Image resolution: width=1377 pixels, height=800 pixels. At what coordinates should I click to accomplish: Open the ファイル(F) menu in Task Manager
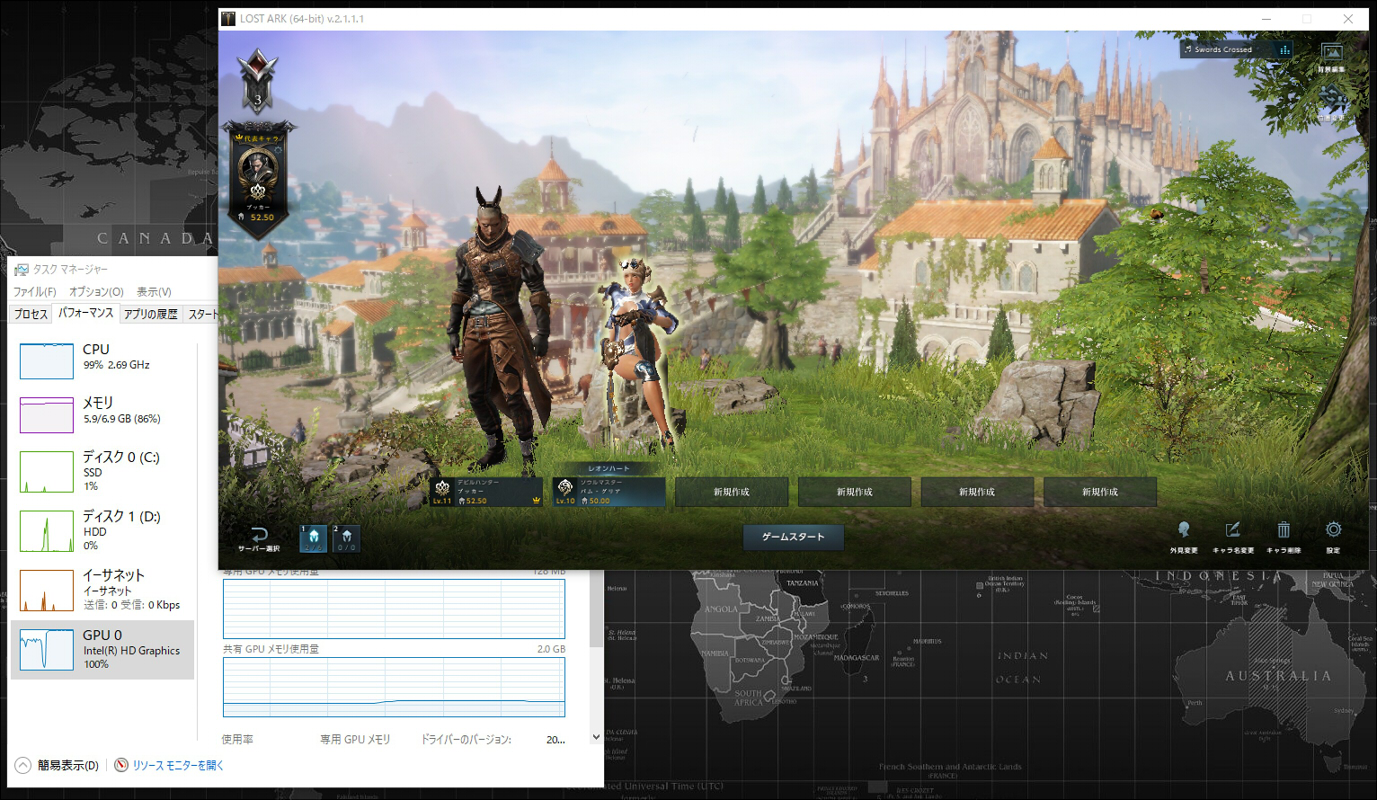click(34, 292)
